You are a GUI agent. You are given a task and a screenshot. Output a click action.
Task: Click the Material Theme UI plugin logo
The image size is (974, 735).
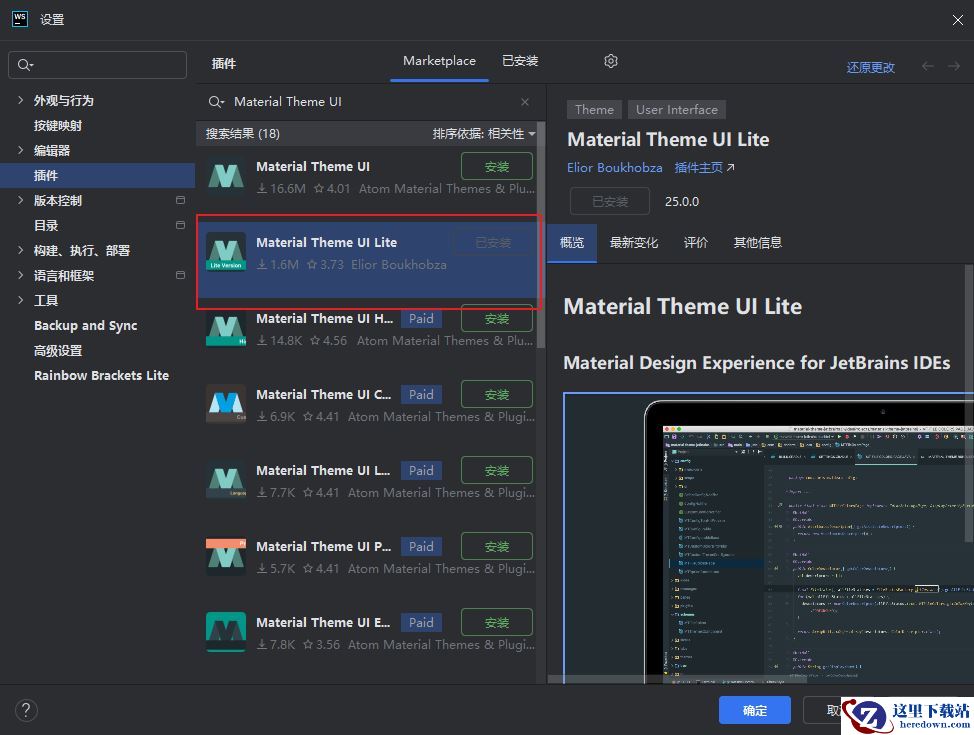225,176
